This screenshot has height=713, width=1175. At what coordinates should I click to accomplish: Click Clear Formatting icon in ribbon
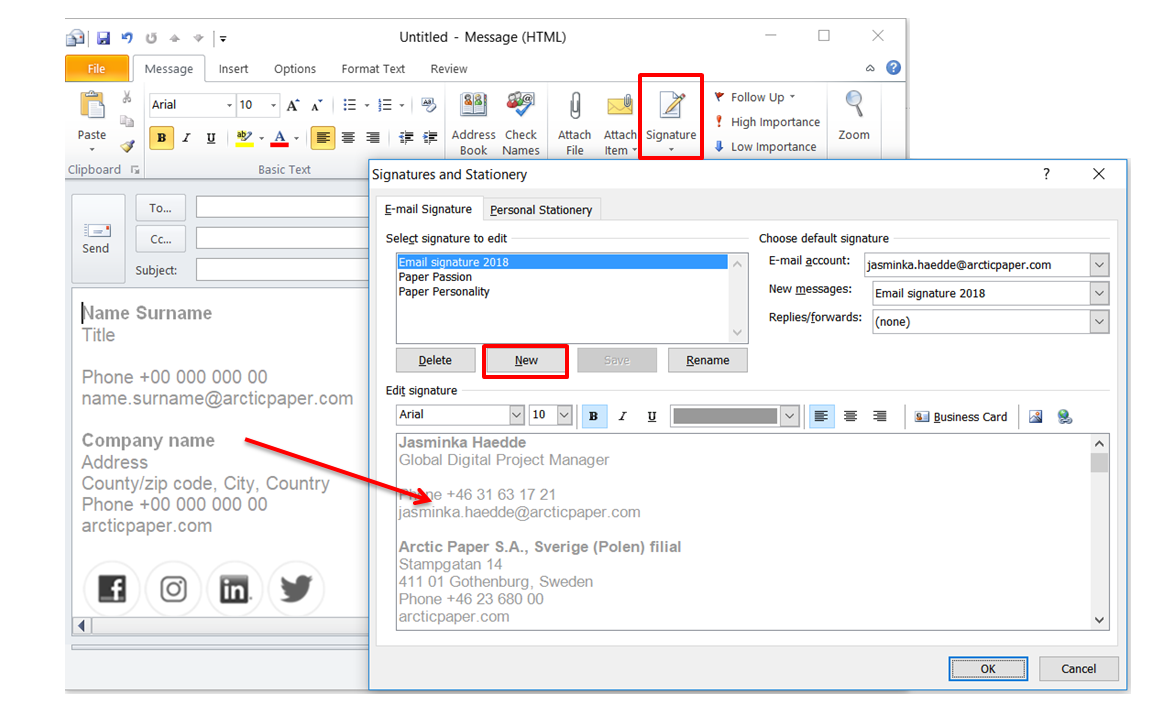[429, 105]
